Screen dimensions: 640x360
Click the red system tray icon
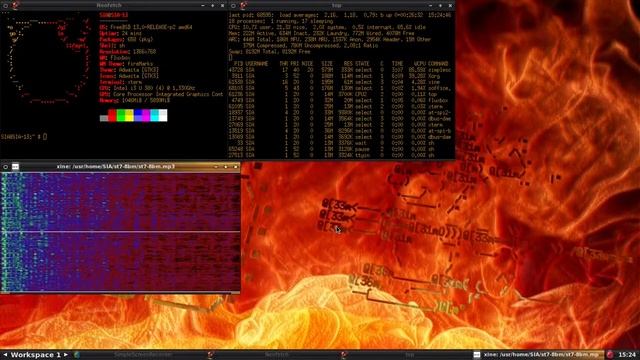click(x=610, y=355)
